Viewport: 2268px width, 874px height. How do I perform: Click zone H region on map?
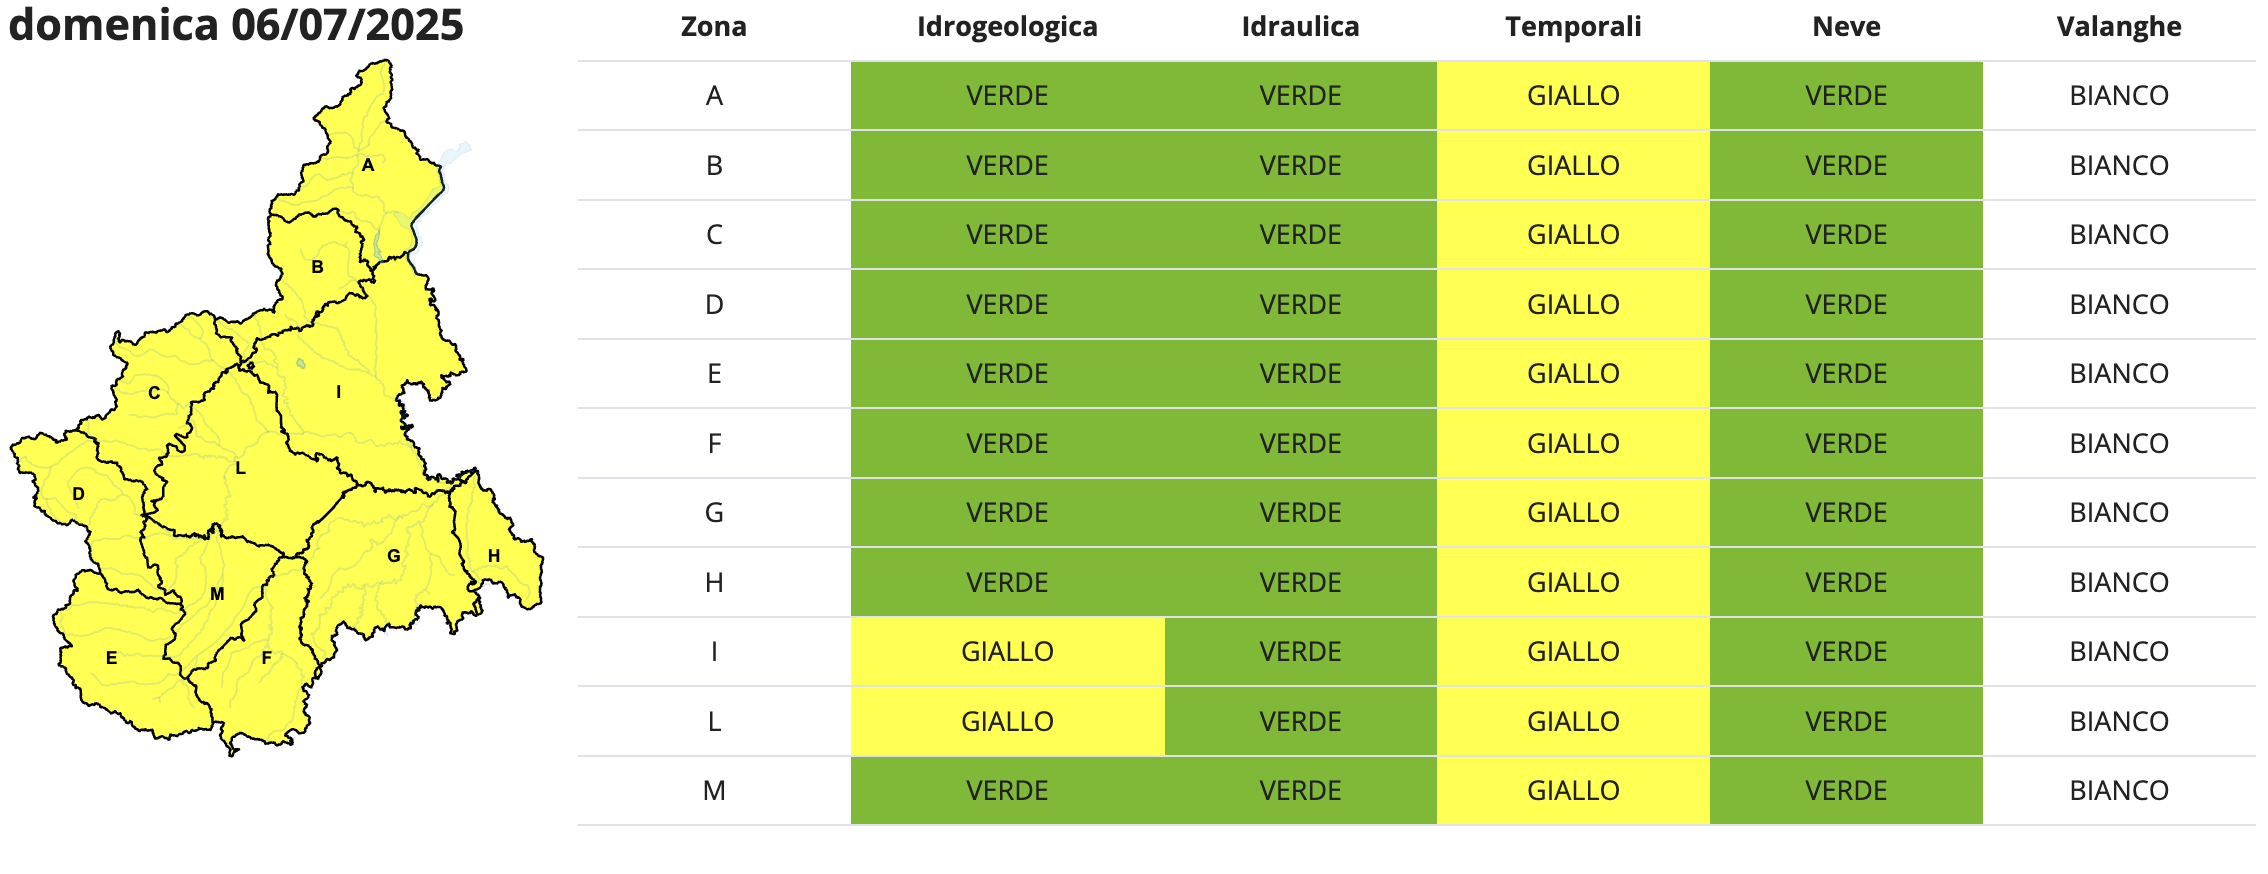494,556
